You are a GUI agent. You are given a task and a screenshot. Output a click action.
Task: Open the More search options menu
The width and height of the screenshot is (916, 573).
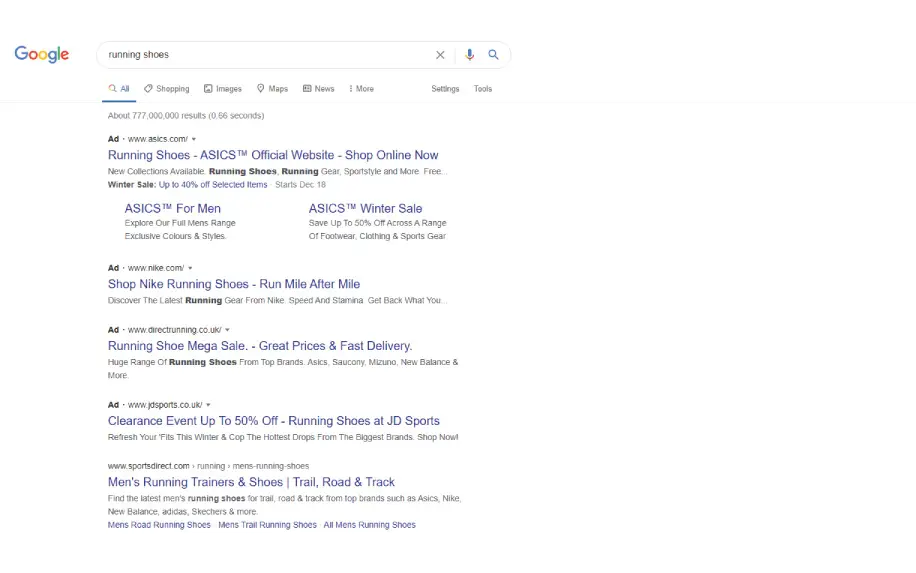[362, 89]
